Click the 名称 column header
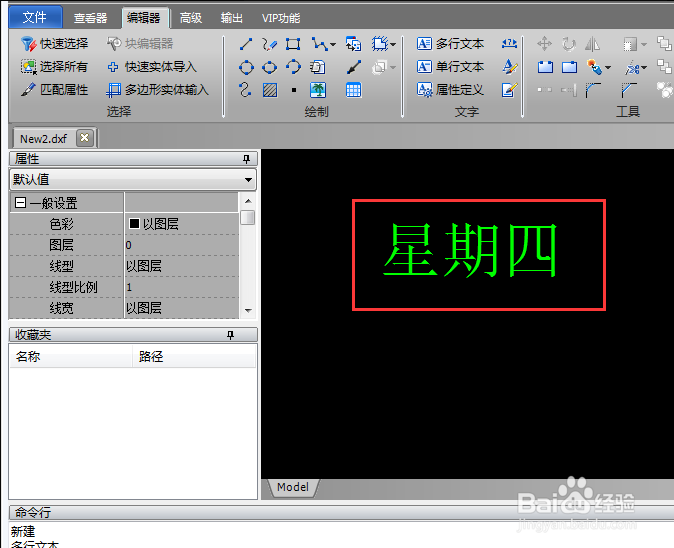Screen dimensions: 674x548 click(x=70, y=356)
